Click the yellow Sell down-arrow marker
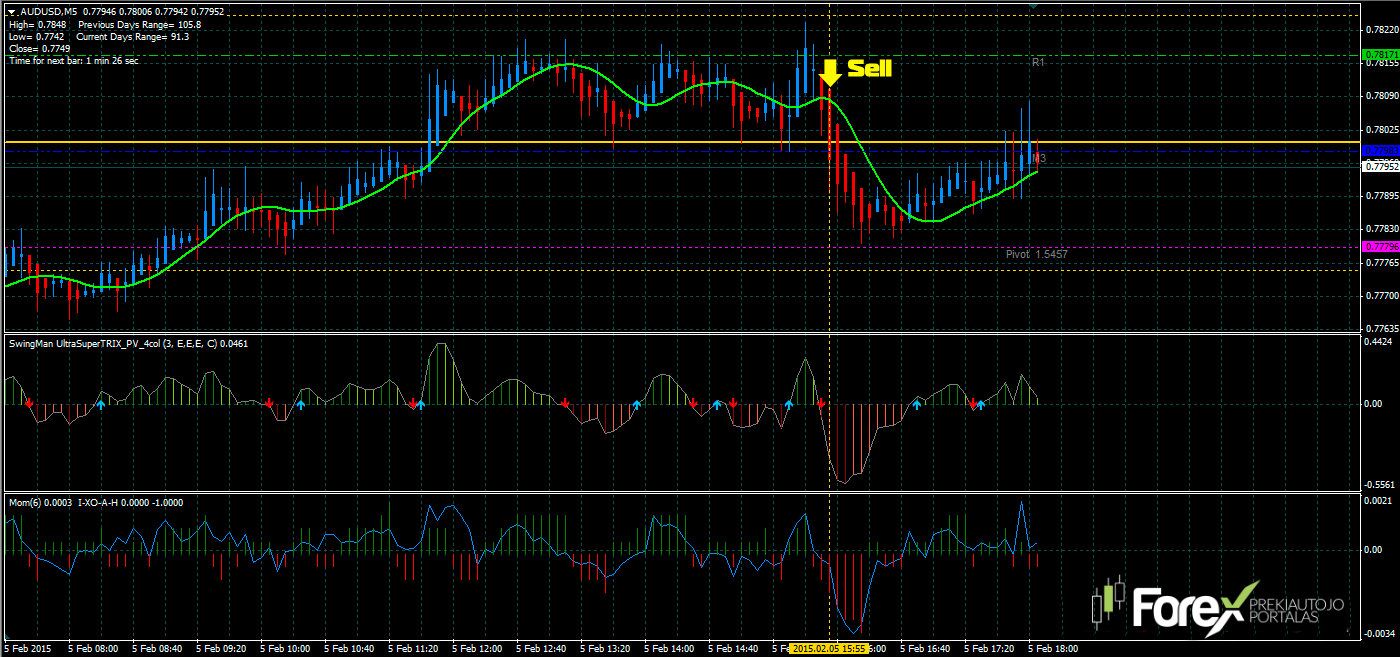Image resolution: width=1400 pixels, height=657 pixels. pyautogui.click(x=829, y=72)
